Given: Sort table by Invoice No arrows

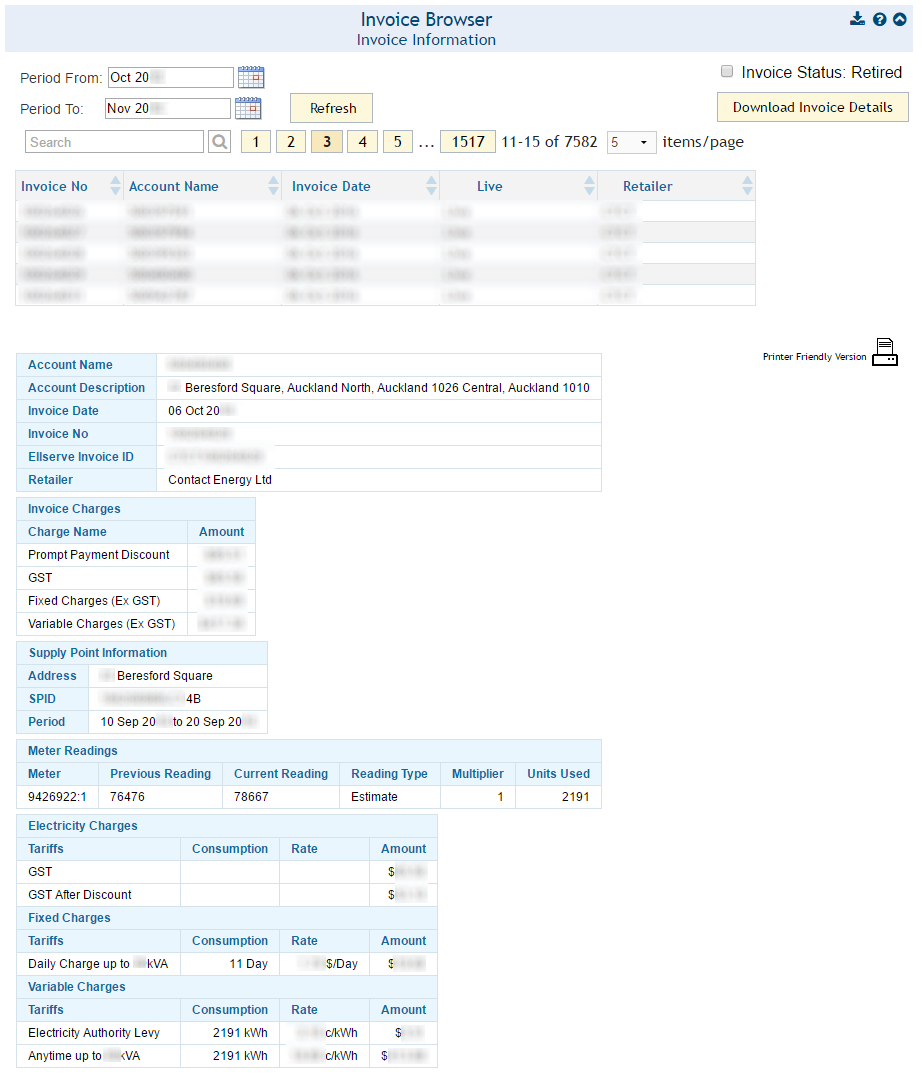Looking at the screenshot, I should point(115,186).
